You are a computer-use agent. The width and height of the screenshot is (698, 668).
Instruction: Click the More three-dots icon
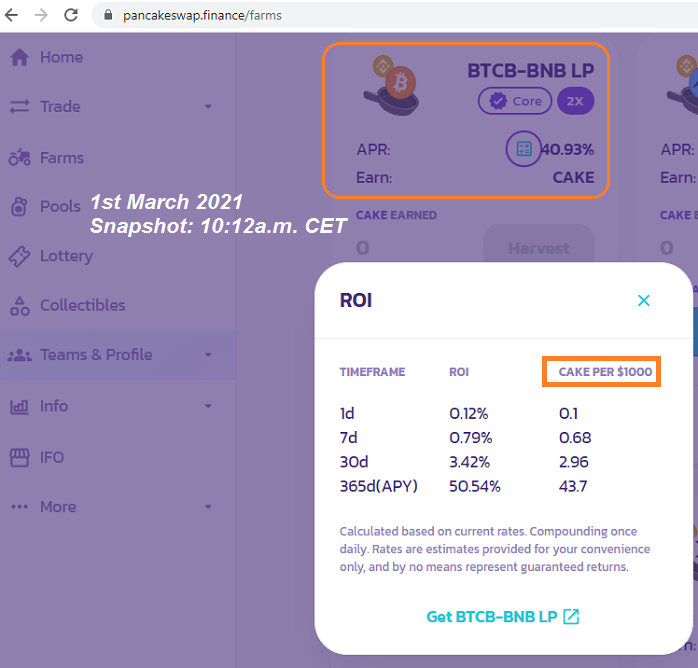20,507
